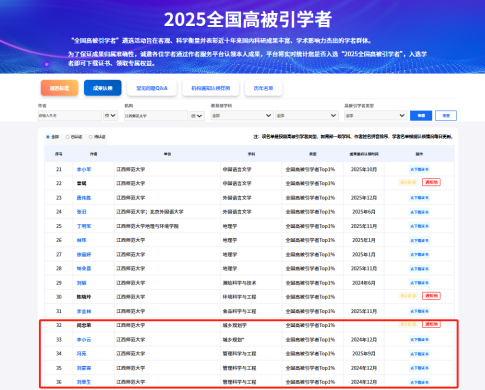Click affiliation 江西师范大学地理与环境学院 in row 25
This screenshot has width=485, height=390.
tap(147, 226)
